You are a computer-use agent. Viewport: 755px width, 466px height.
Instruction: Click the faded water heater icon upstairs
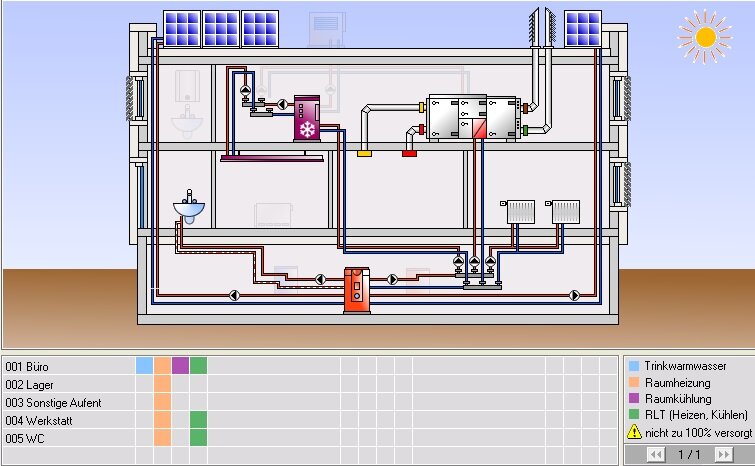tap(187, 85)
